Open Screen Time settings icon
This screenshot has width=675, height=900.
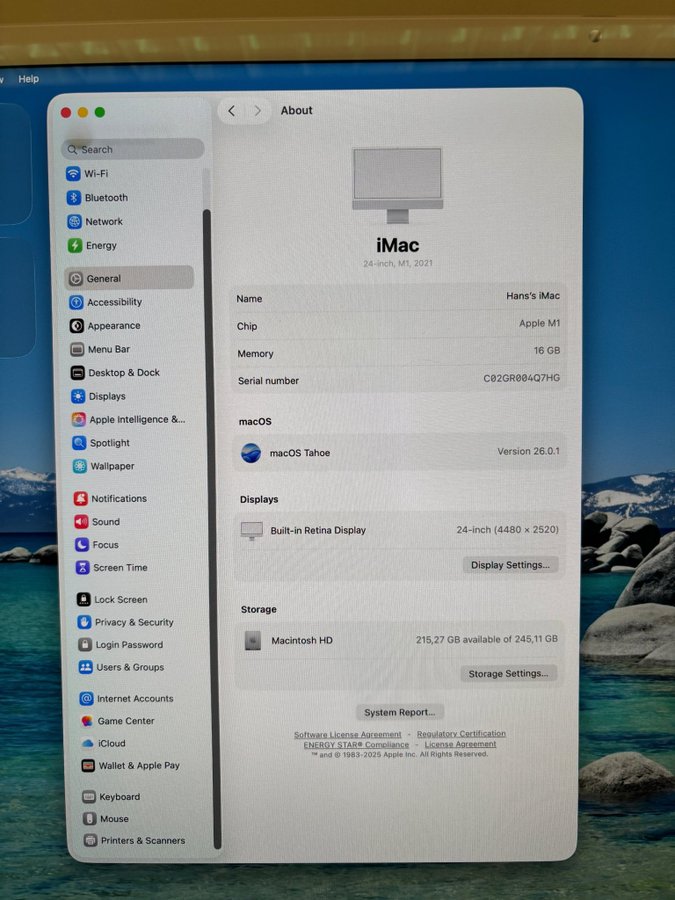tap(82, 568)
